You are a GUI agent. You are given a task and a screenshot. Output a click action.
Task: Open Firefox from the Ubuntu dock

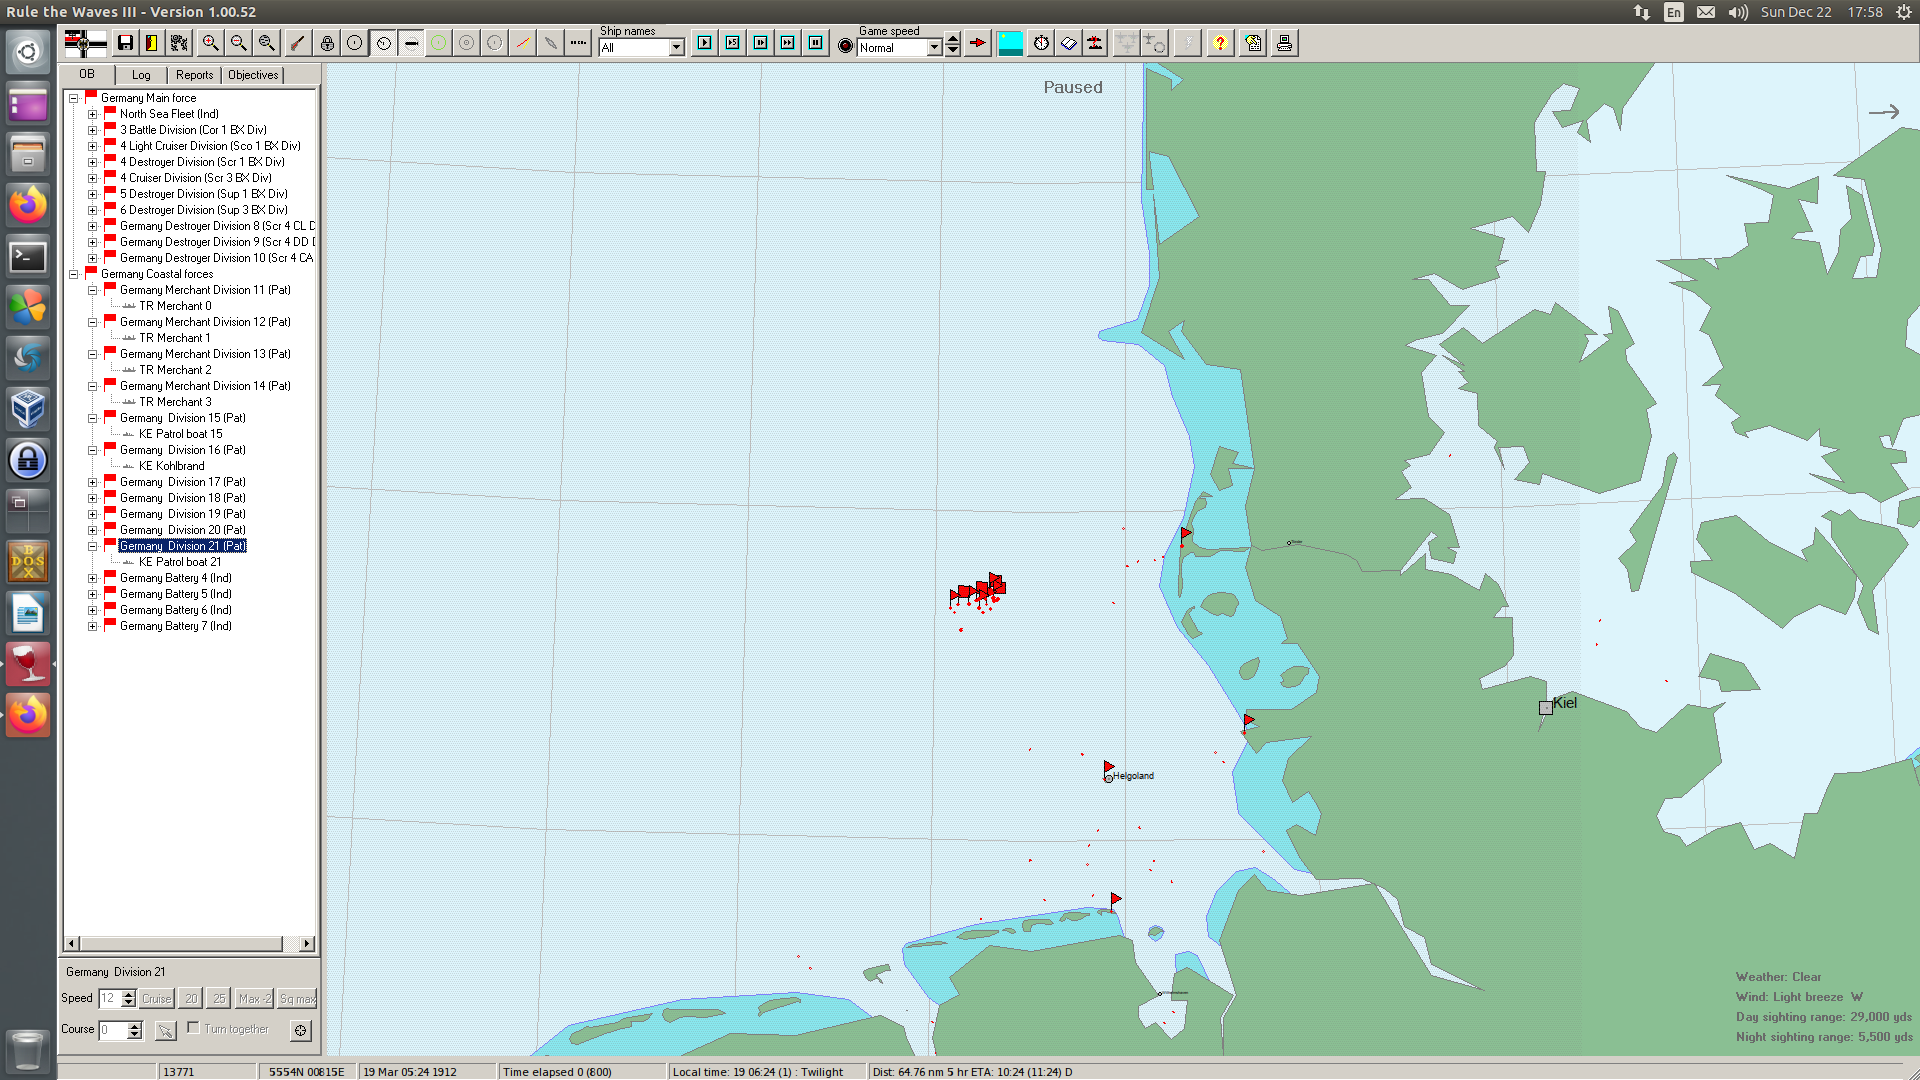28,205
